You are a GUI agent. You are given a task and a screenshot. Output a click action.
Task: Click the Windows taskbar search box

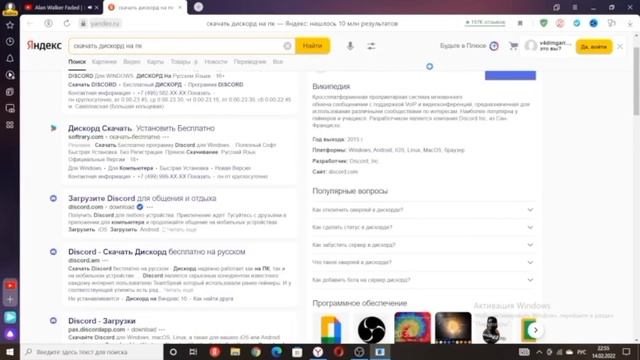coord(92,352)
